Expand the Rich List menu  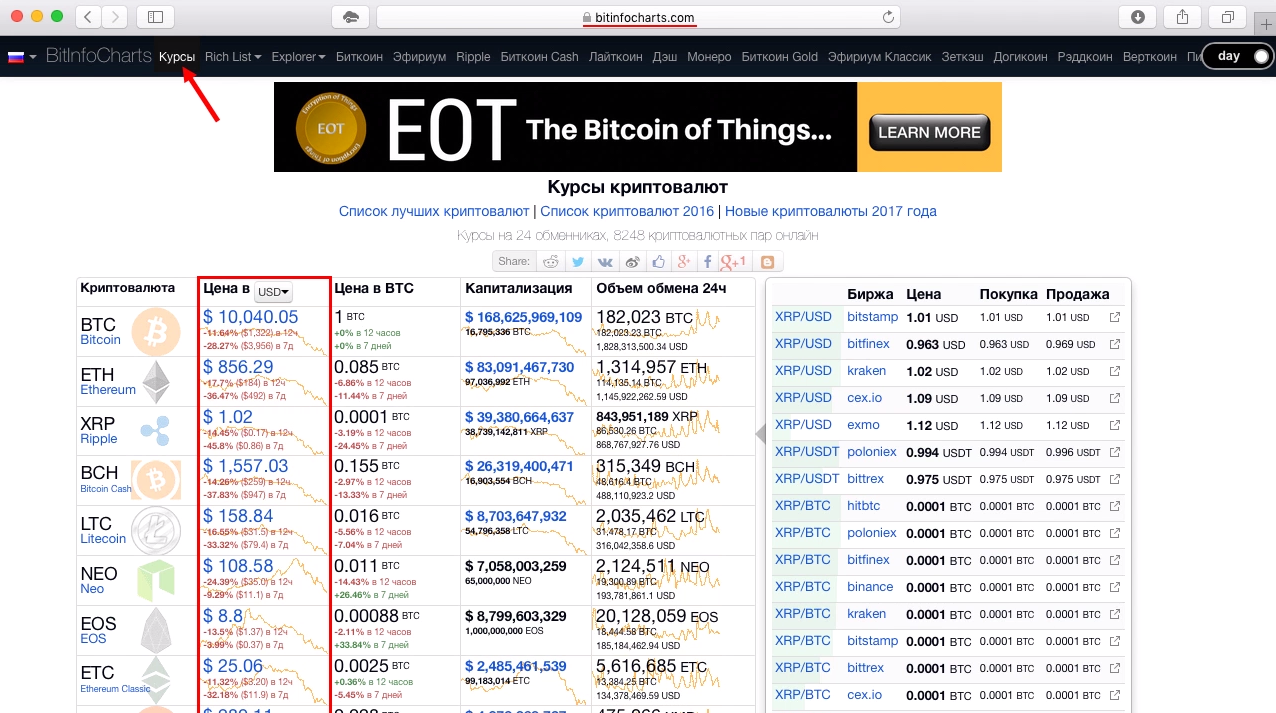pyautogui.click(x=233, y=57)
